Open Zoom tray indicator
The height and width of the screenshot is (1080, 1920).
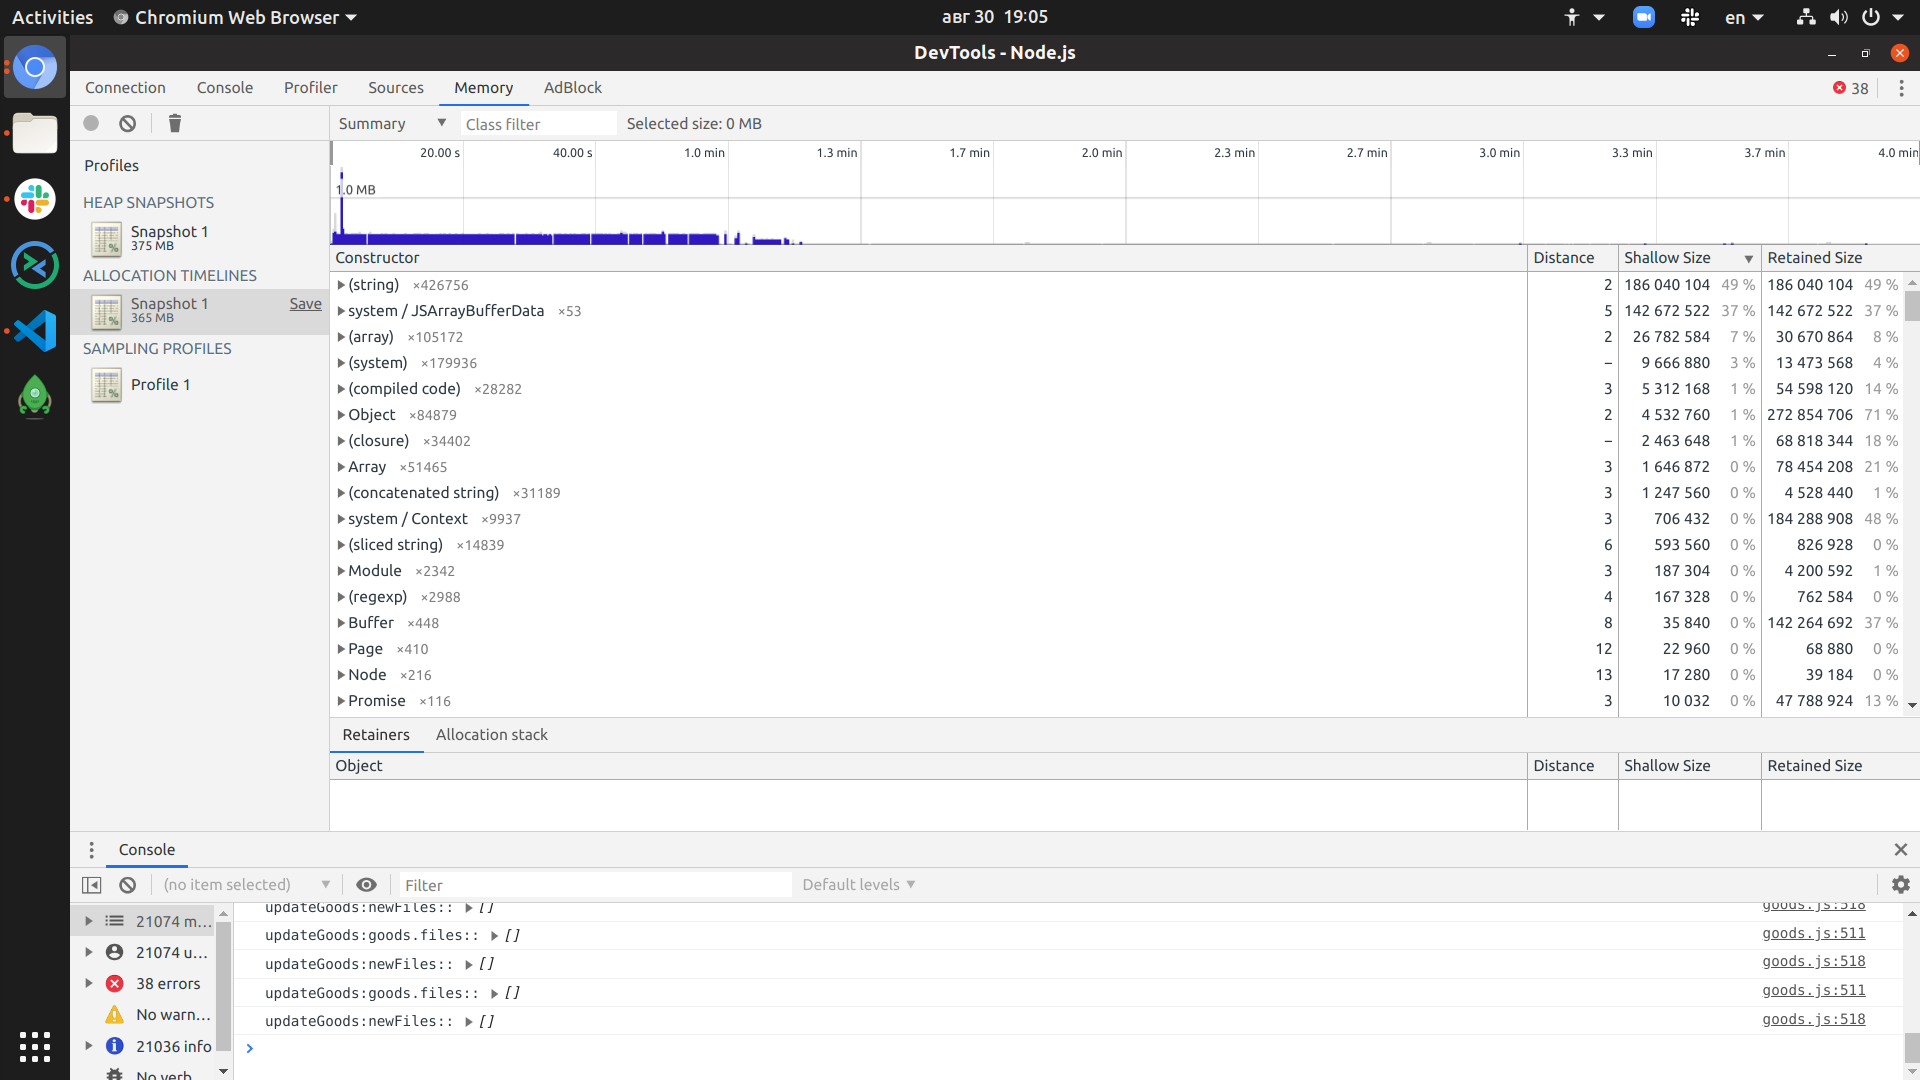tap(1643, 17)
